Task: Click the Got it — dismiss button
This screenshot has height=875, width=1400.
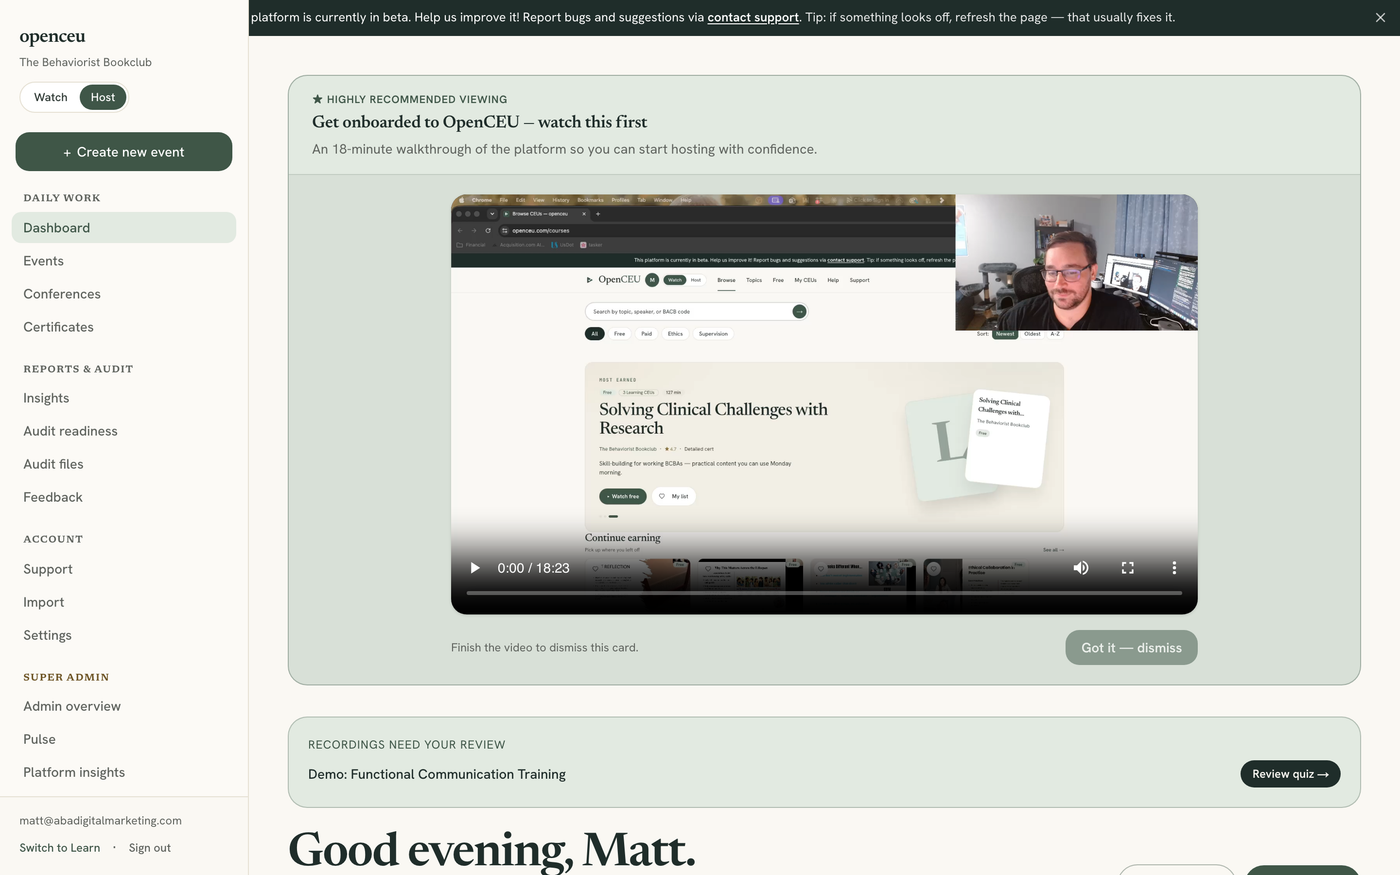Action: pyautogui.click(x=1131, y=648)
